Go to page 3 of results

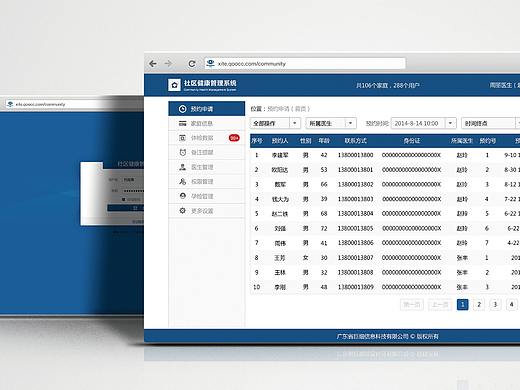(495, 304)
